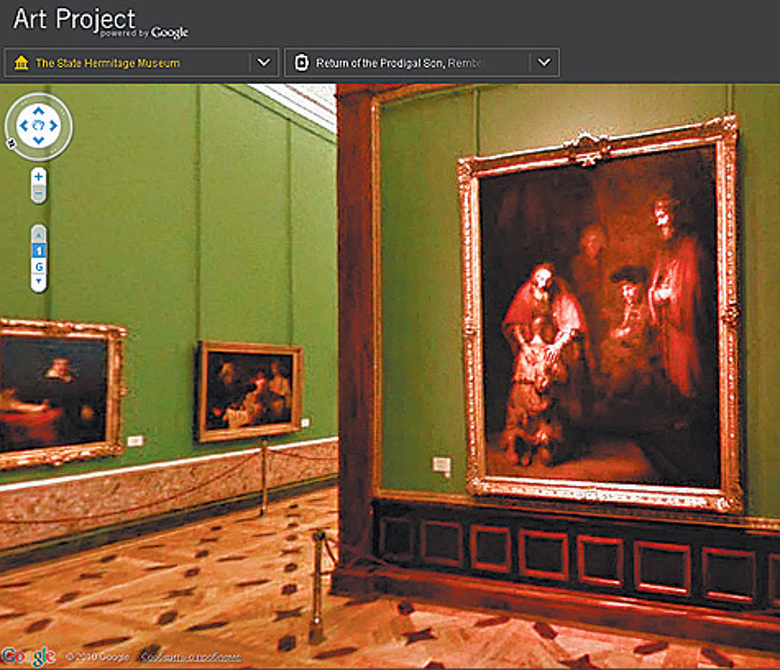Pan the view up with the navigation arrow
Image resolution: width=780 pixels, height=670 pixels.
pos(38,111)
